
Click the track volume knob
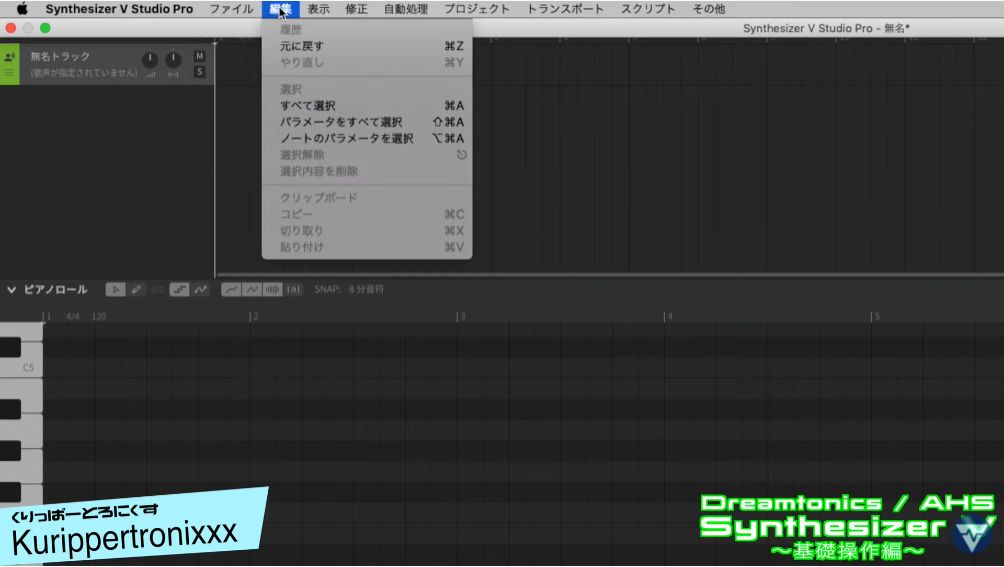click(150, 60)
